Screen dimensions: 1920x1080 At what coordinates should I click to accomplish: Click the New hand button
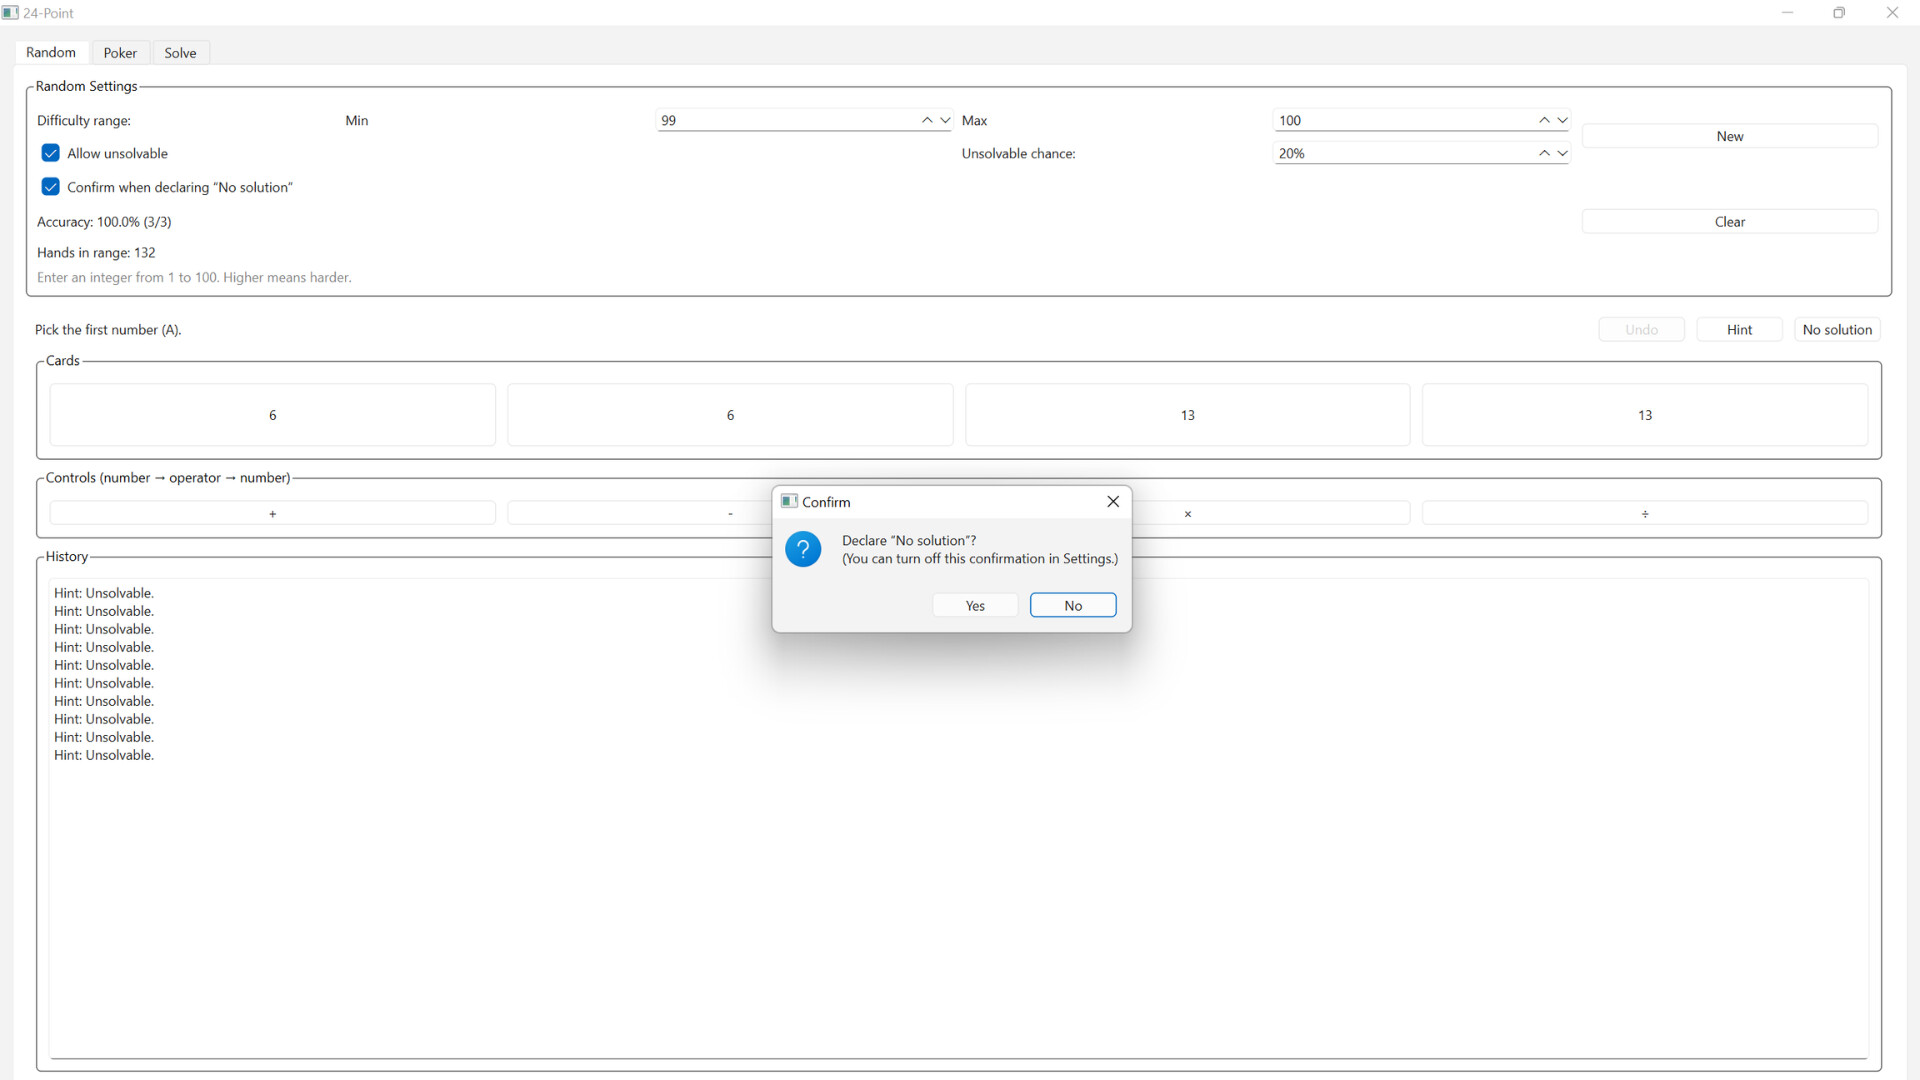click(x=1729, y=136)
